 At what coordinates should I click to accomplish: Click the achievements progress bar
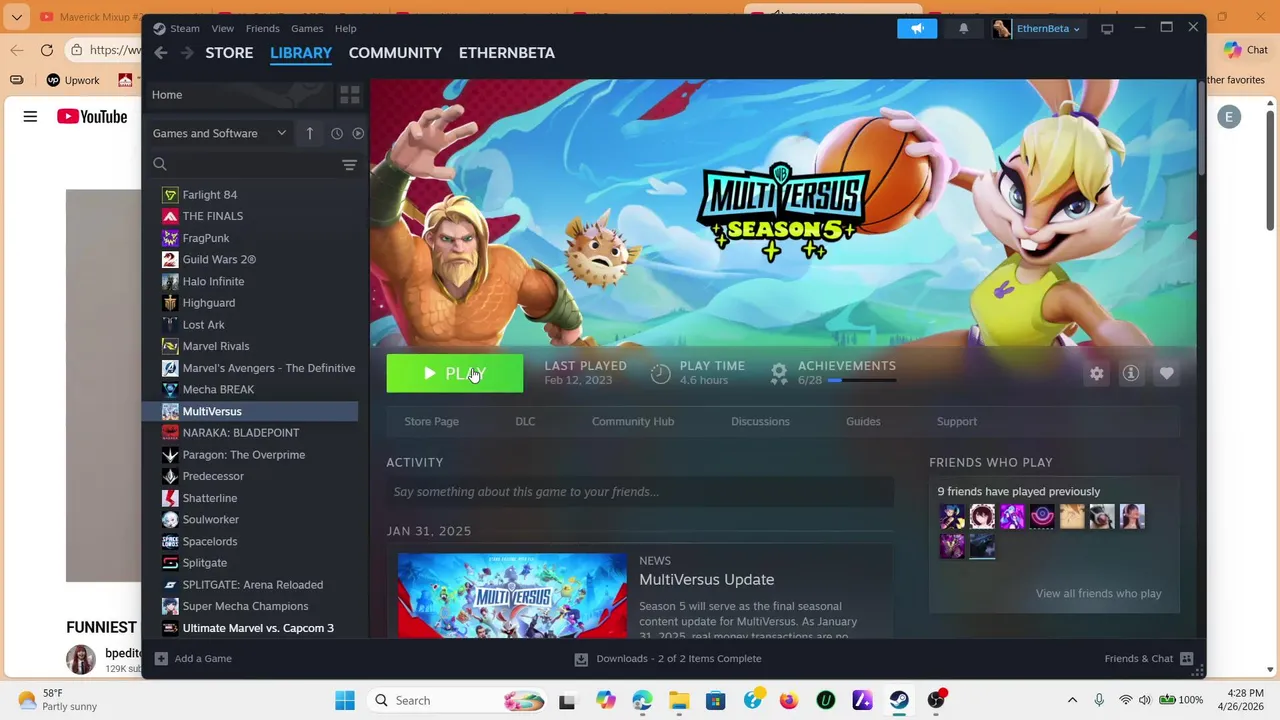coord(861,381)
